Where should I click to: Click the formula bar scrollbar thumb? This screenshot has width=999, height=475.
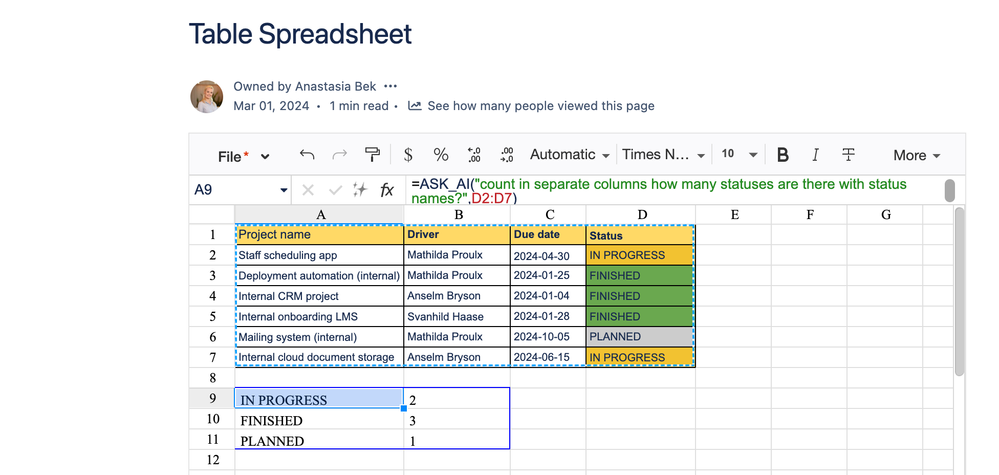tap(949, 190)
